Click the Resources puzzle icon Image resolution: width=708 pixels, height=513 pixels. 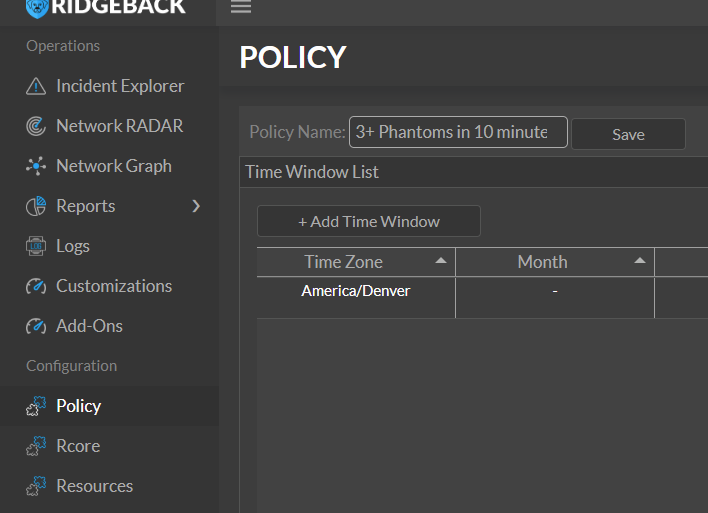click(x=36, y=486)
